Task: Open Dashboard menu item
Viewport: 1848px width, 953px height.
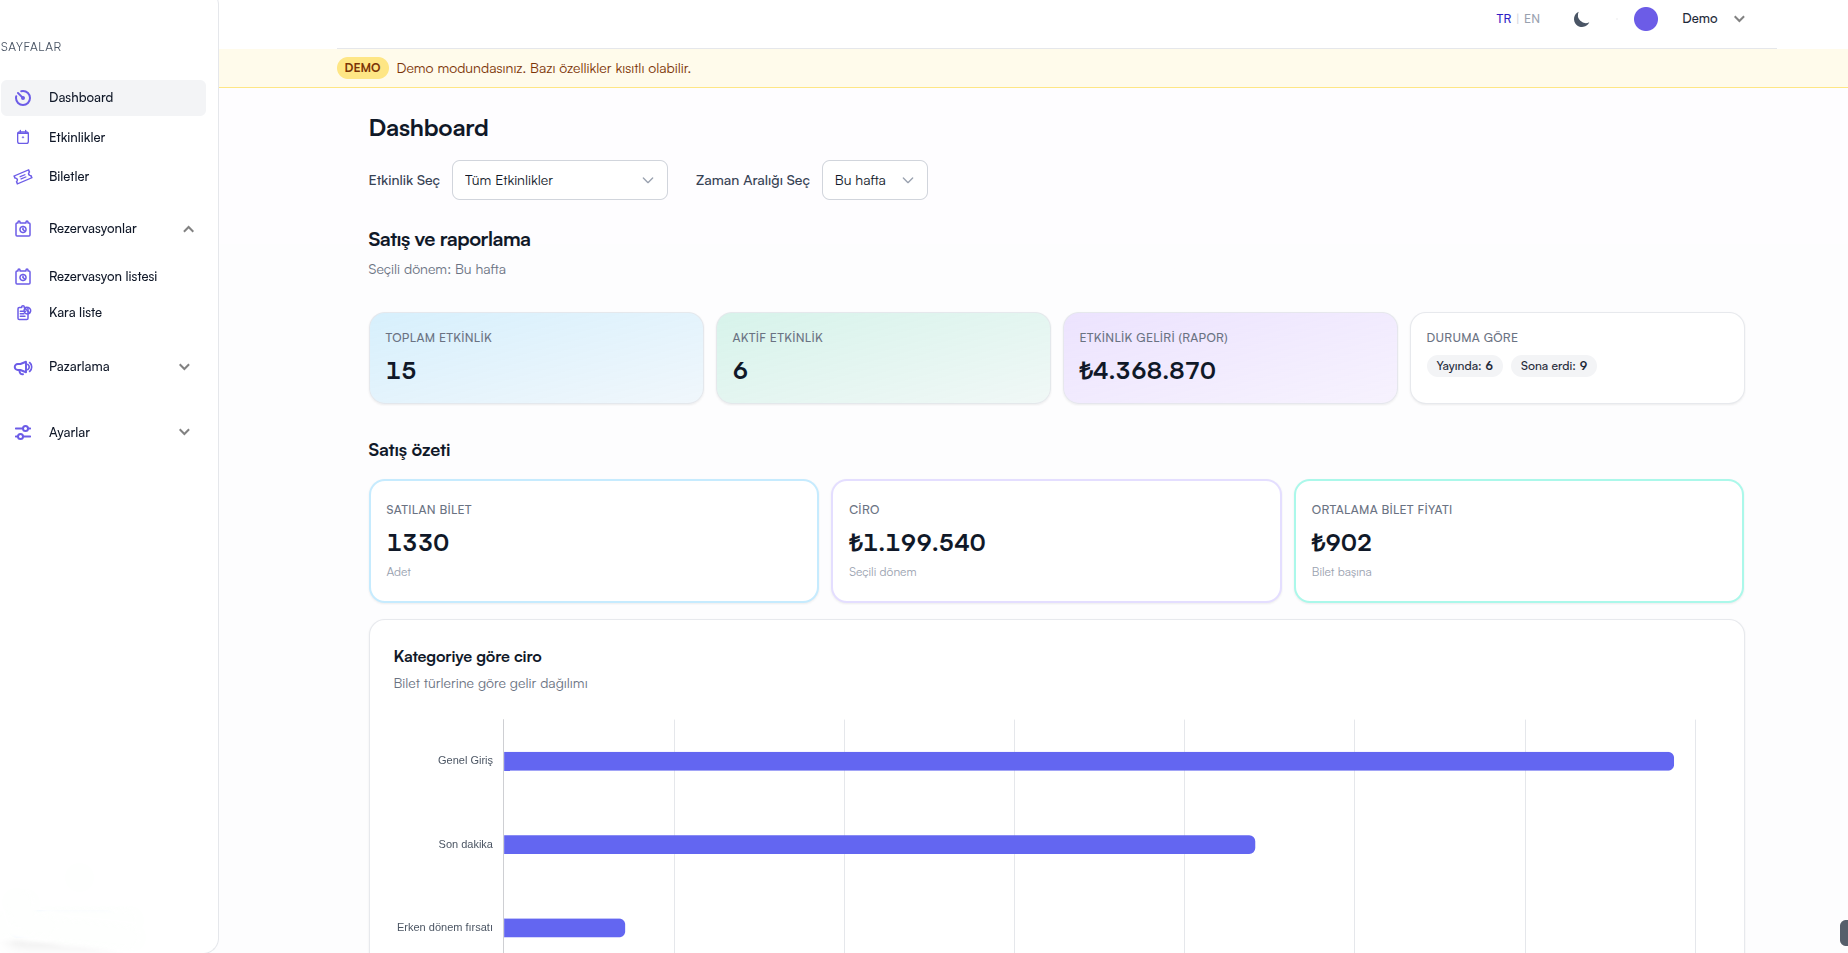Action: coord(104,98)
